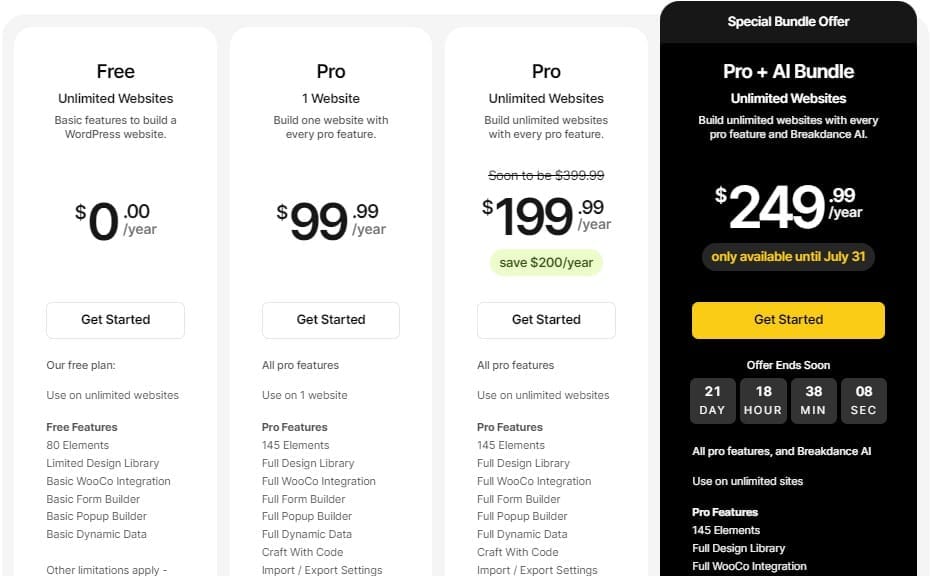
Task: Click the countdown SEC box
Action: coord(864,400)
